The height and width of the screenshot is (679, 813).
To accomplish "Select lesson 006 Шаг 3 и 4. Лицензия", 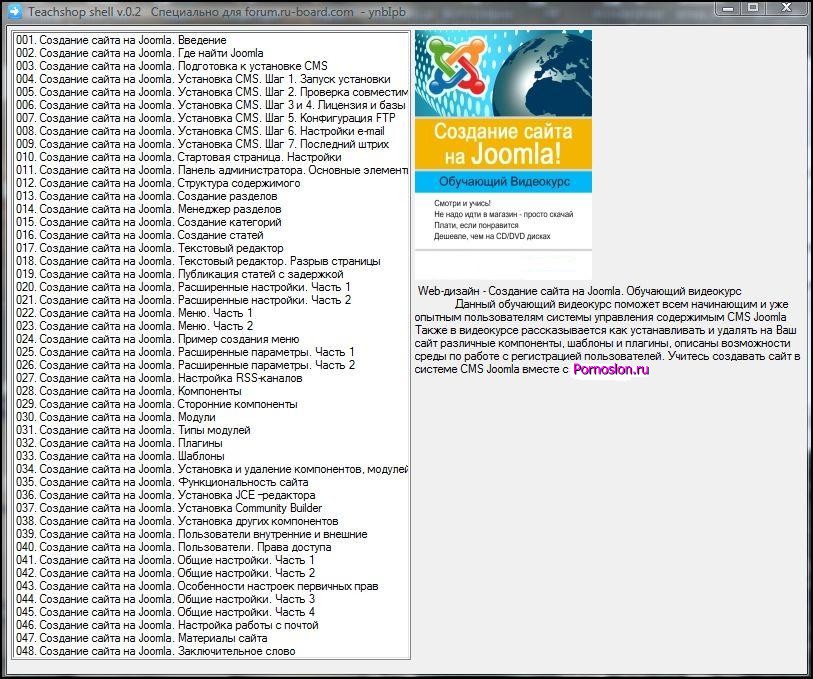I will (x=212, y=105).
